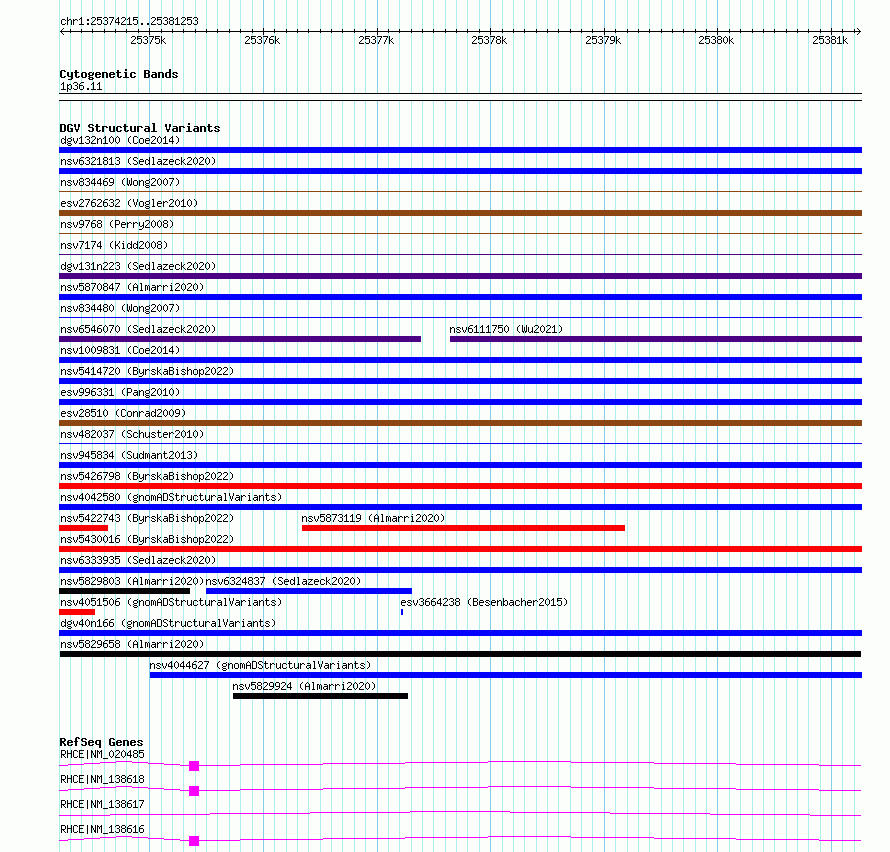Screen dimensions: 890x852
Task: Select the 25378k ruler tick label
Action: click(x=489, y=40)
